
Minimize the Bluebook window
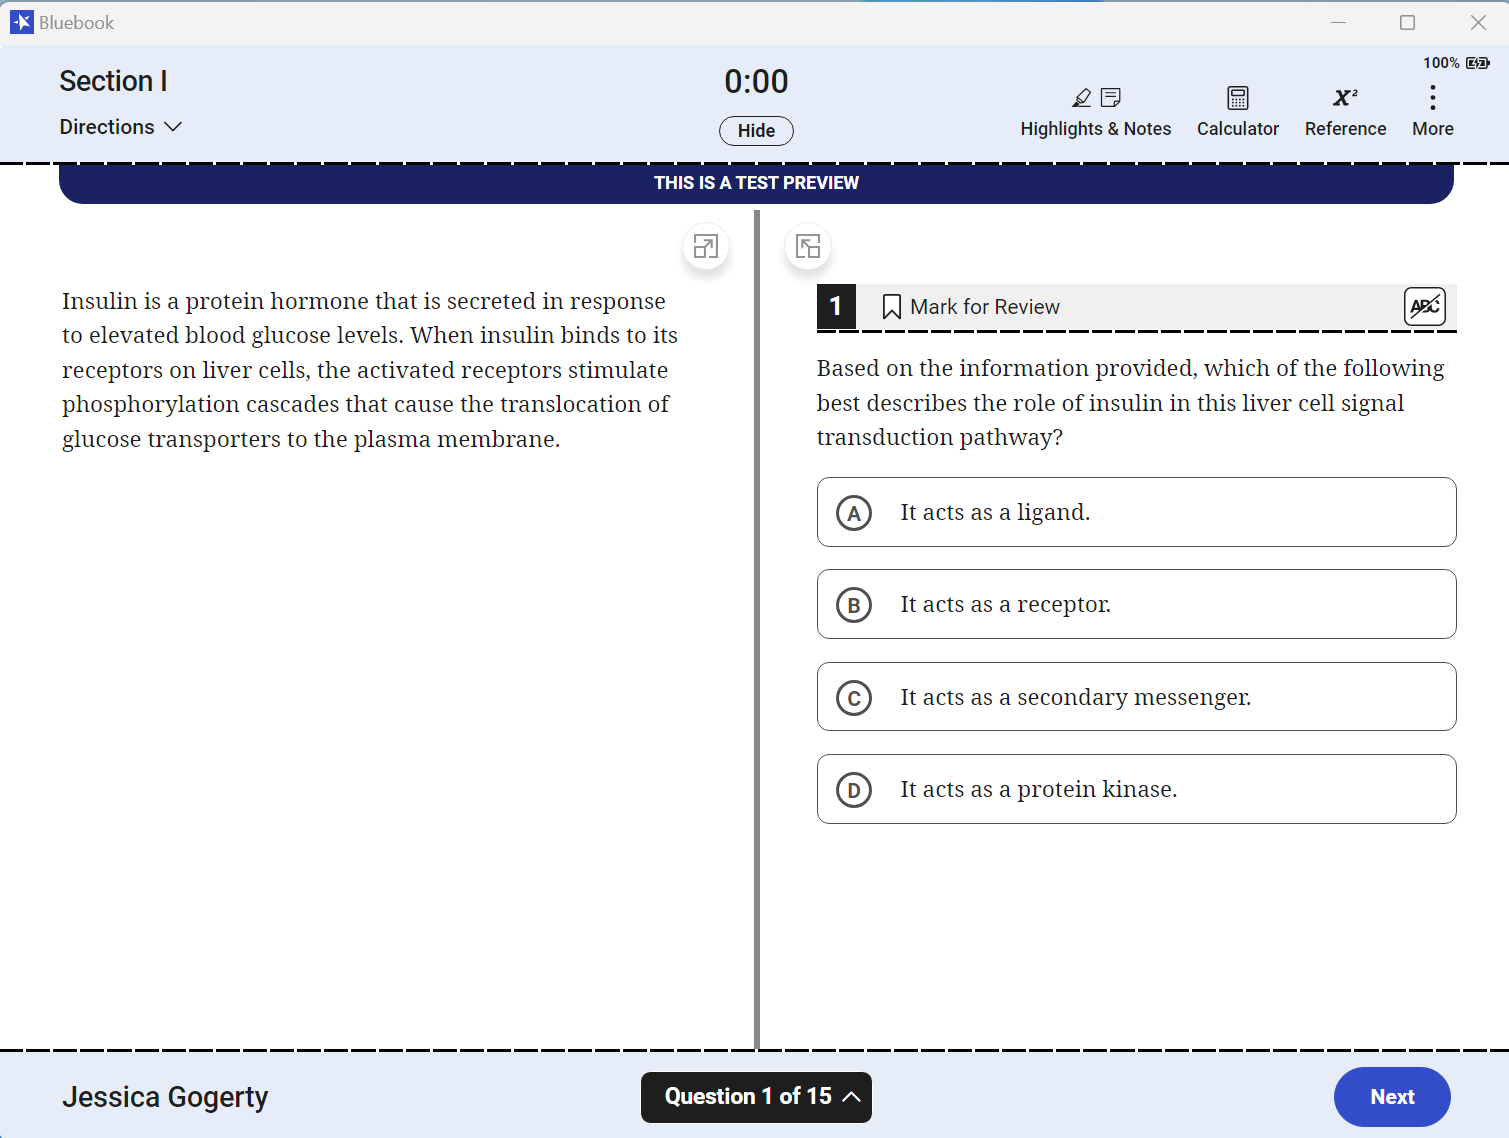pyautogui.click(x=1338, y=22)
